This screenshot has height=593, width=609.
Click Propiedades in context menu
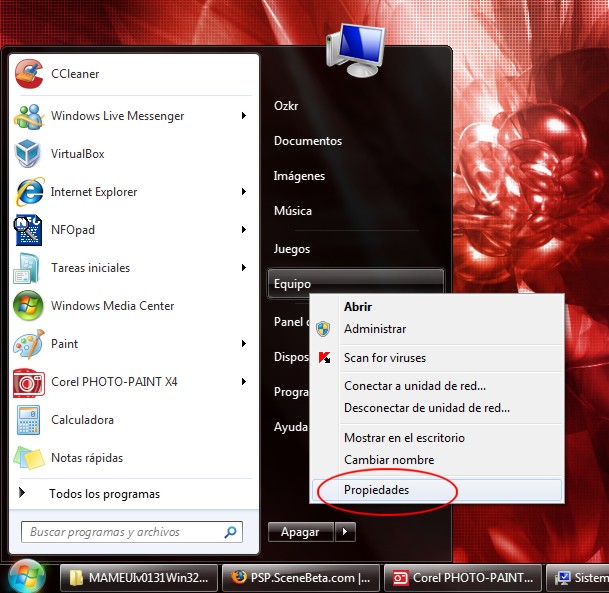coord(437,490)
